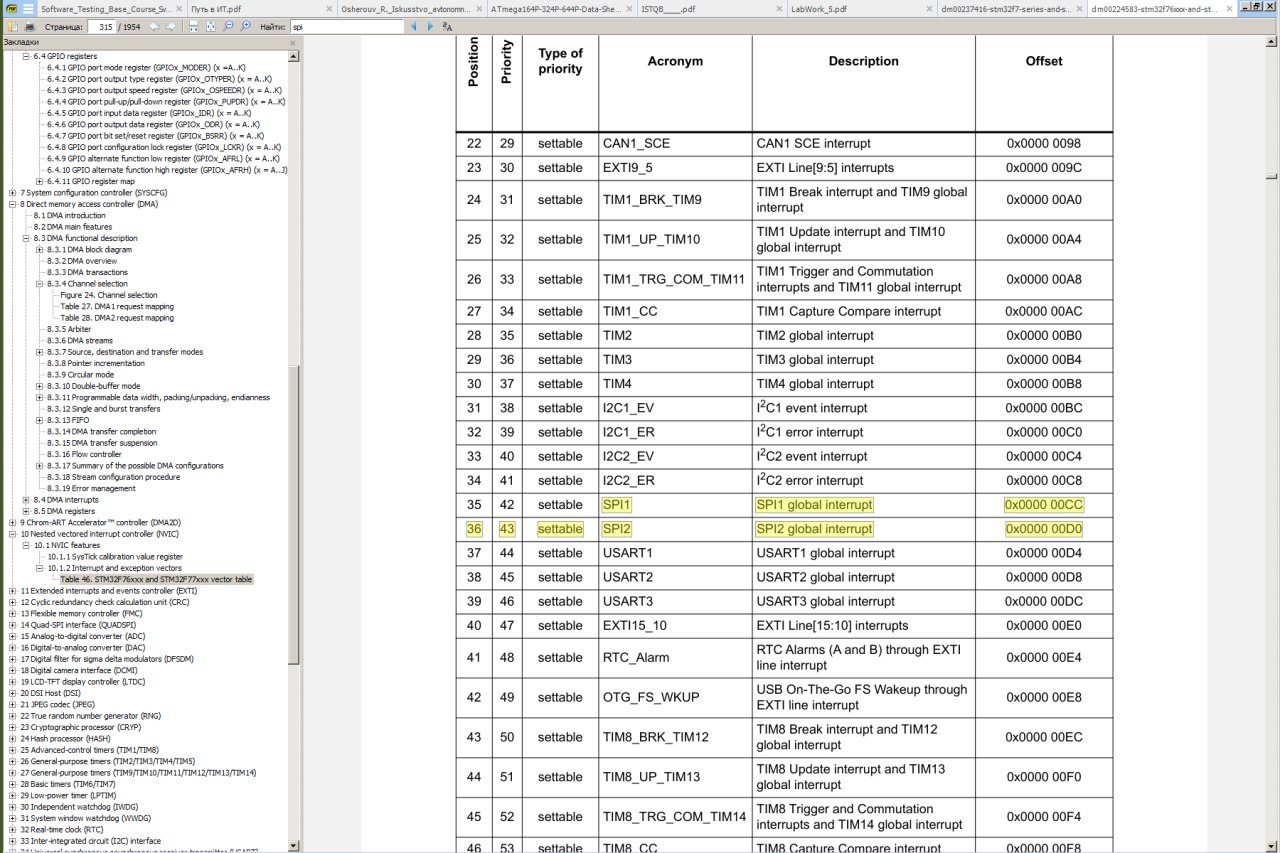This screenshot has width=1280, height=853.
Task: Click the page number input field
Action: (x=101, y=26)
